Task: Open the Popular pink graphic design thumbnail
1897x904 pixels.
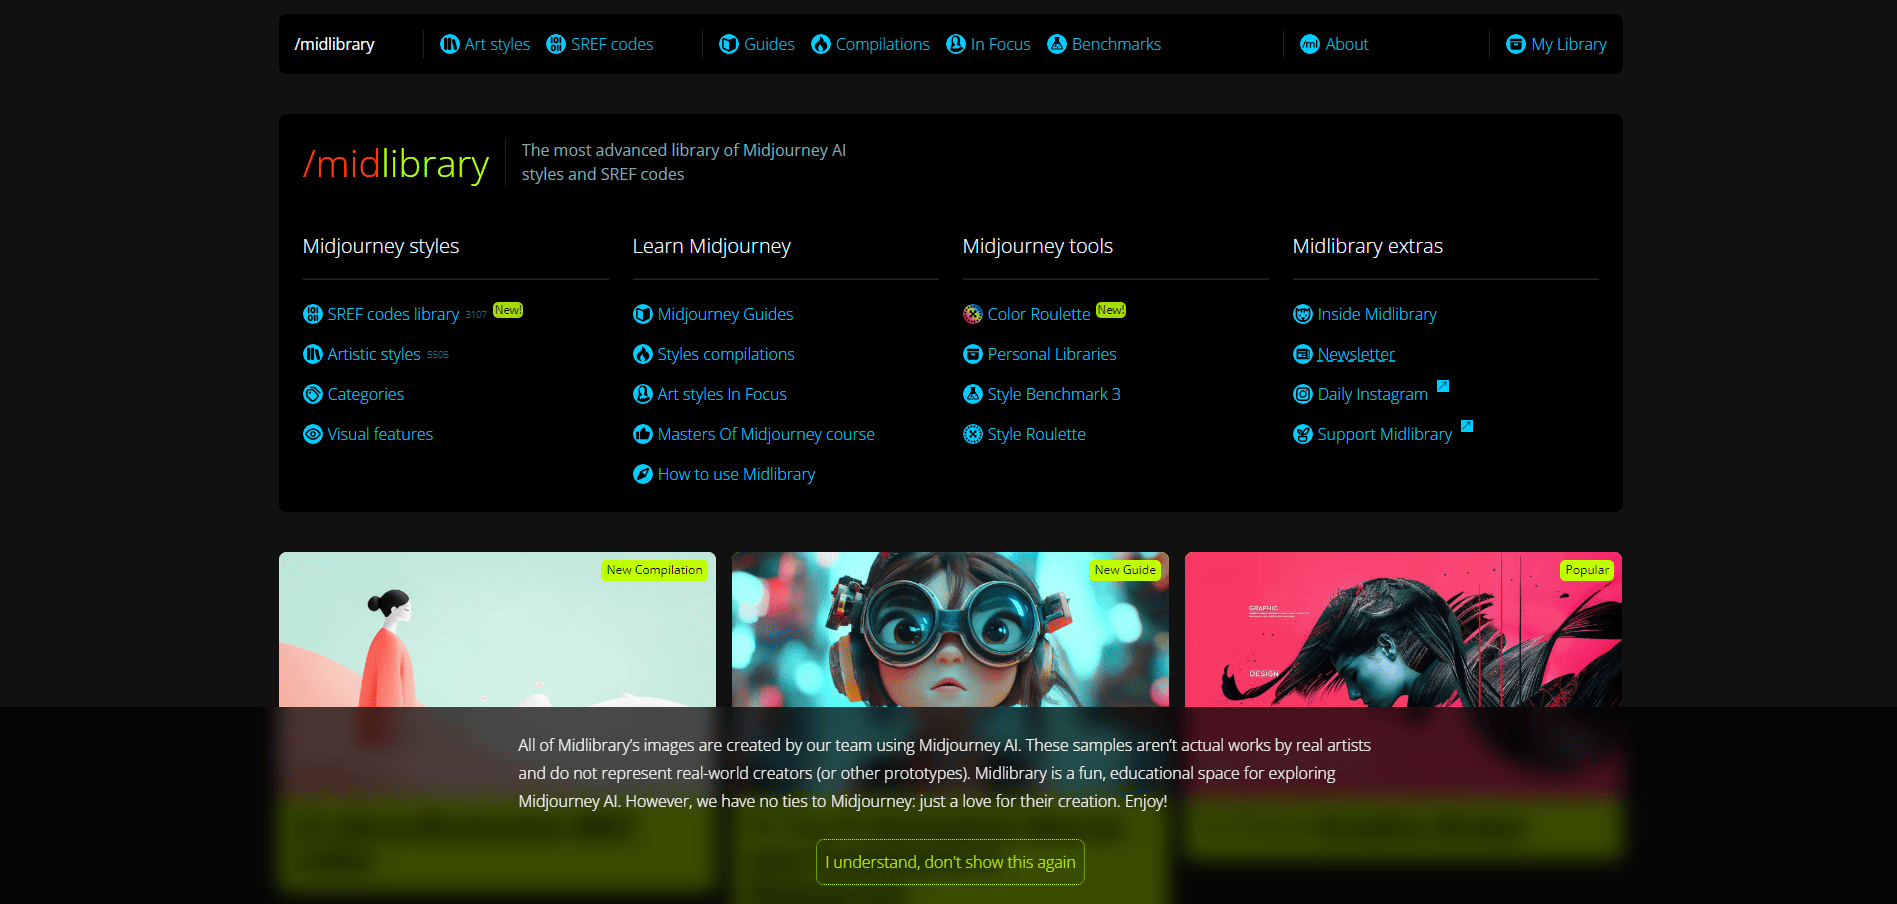Action: click(x=1403, y=630)
